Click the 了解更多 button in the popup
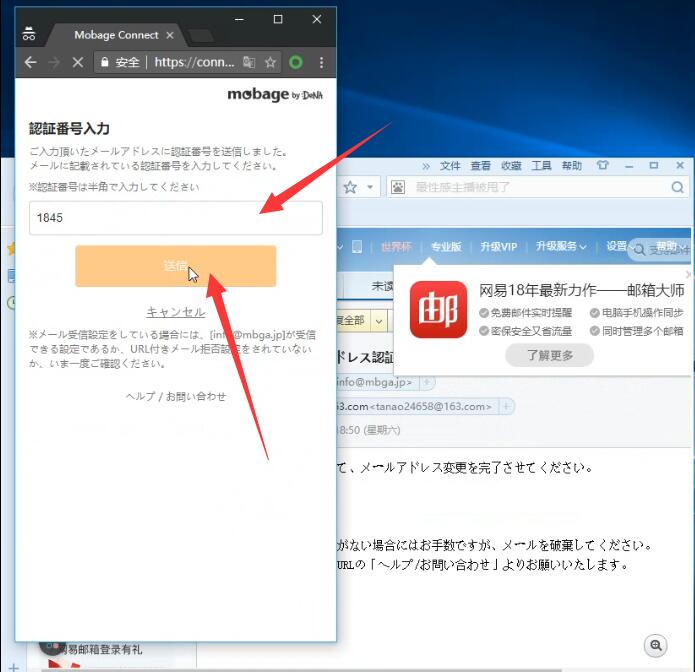Viewport: 695px width, 672px height. 550,355
